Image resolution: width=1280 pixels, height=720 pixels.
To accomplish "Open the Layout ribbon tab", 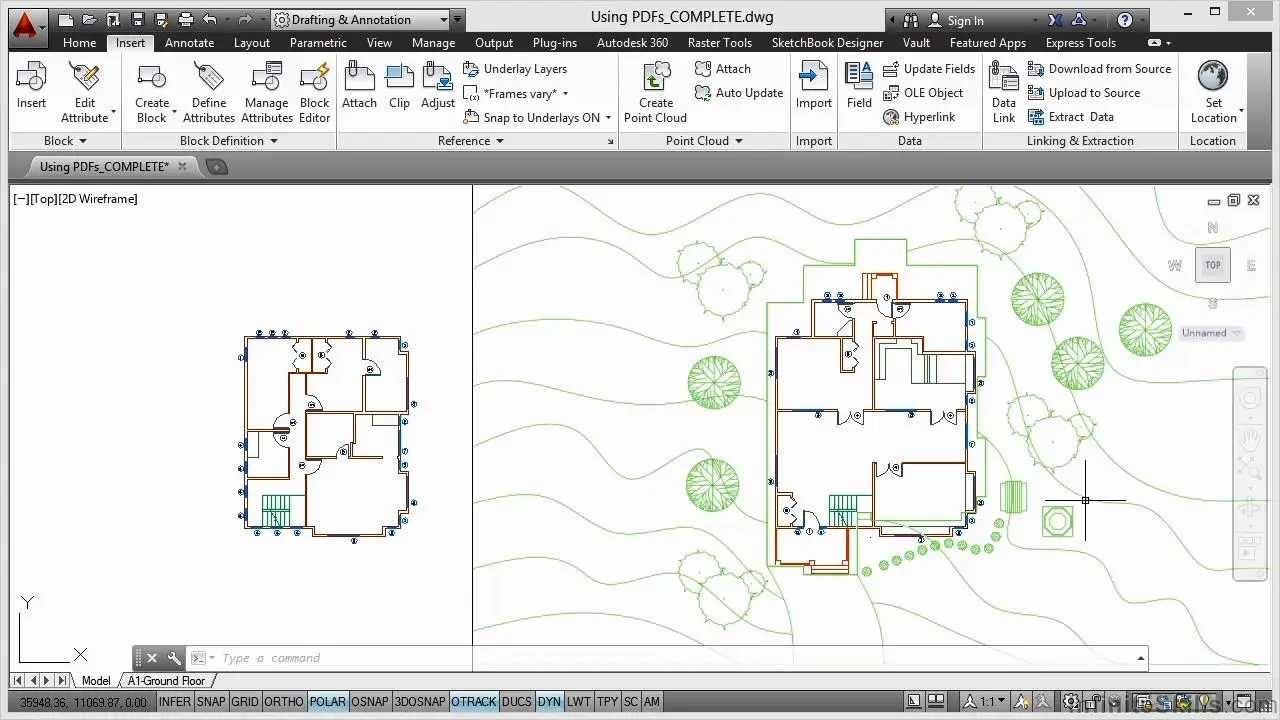I will tap(252, 43).
